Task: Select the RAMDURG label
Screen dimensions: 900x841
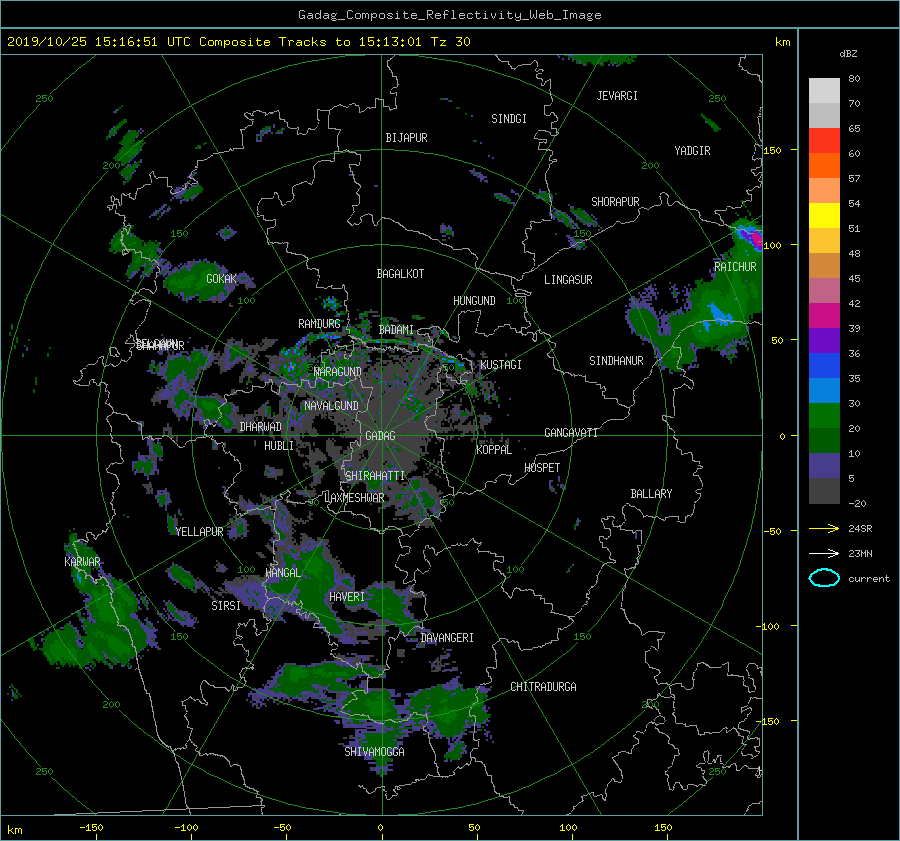Action: [319, 324]
